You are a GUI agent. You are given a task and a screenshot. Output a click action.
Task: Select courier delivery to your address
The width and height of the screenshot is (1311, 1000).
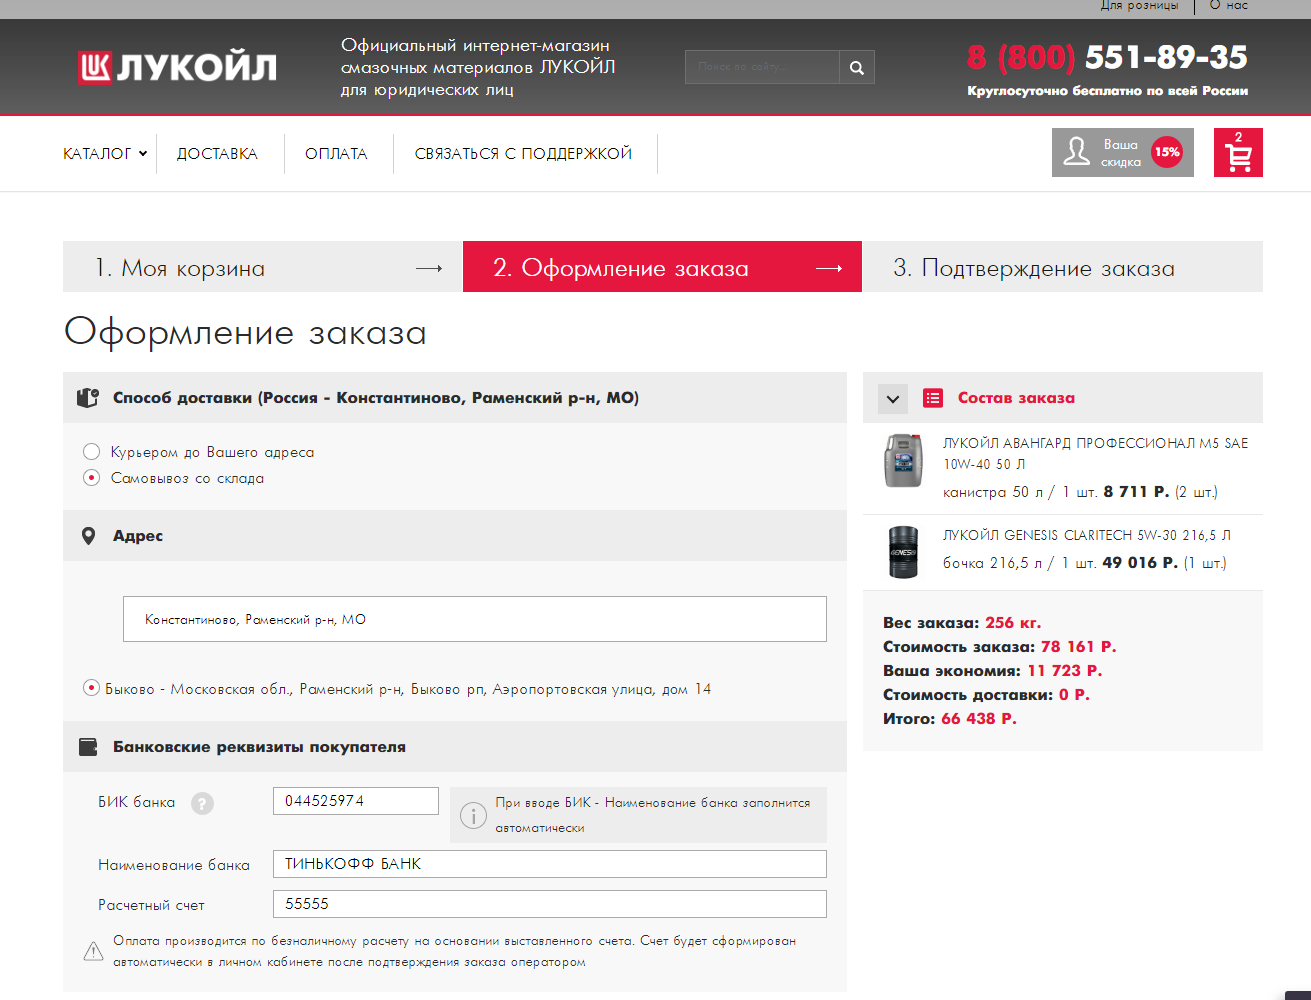91,452
